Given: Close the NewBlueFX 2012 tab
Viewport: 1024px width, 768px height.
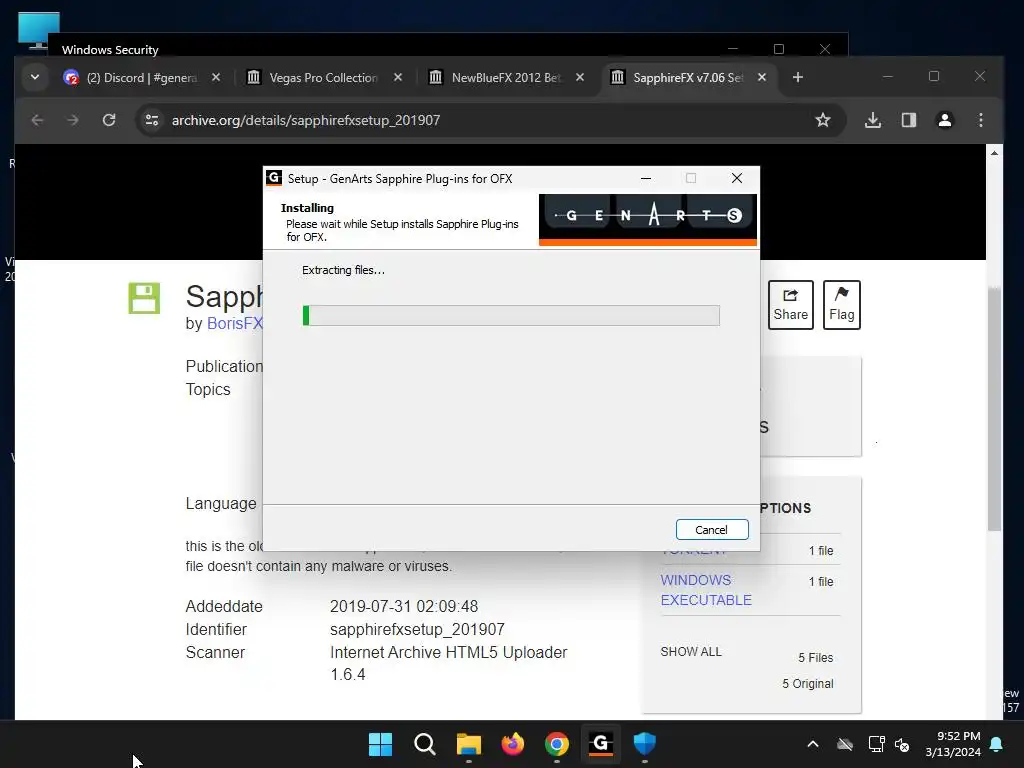Looking at the screenshot, I should pyautogui.click(x=580, y=78).
